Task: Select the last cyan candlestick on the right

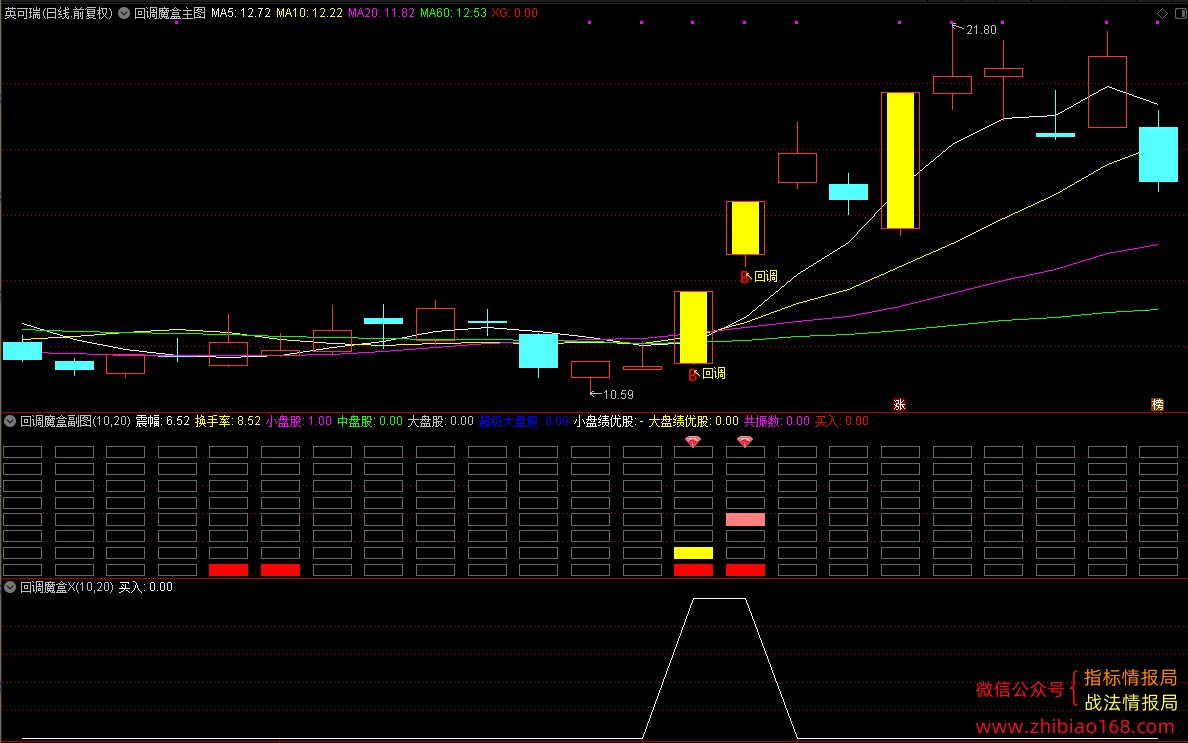Action: pyautogui.click(x=1158, y=155)
